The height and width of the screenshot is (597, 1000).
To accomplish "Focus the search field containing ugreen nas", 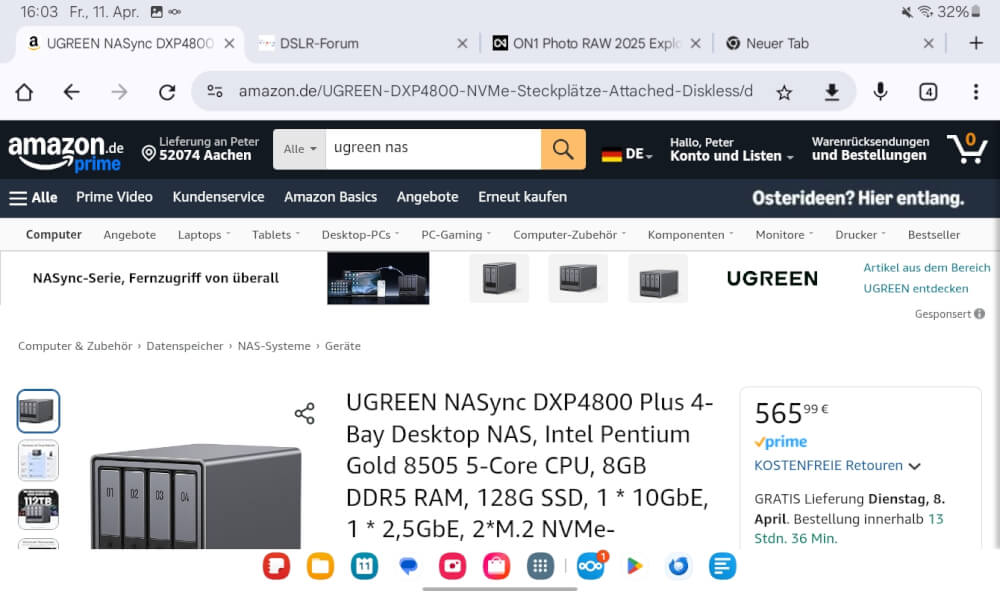I will pos(433,149).
